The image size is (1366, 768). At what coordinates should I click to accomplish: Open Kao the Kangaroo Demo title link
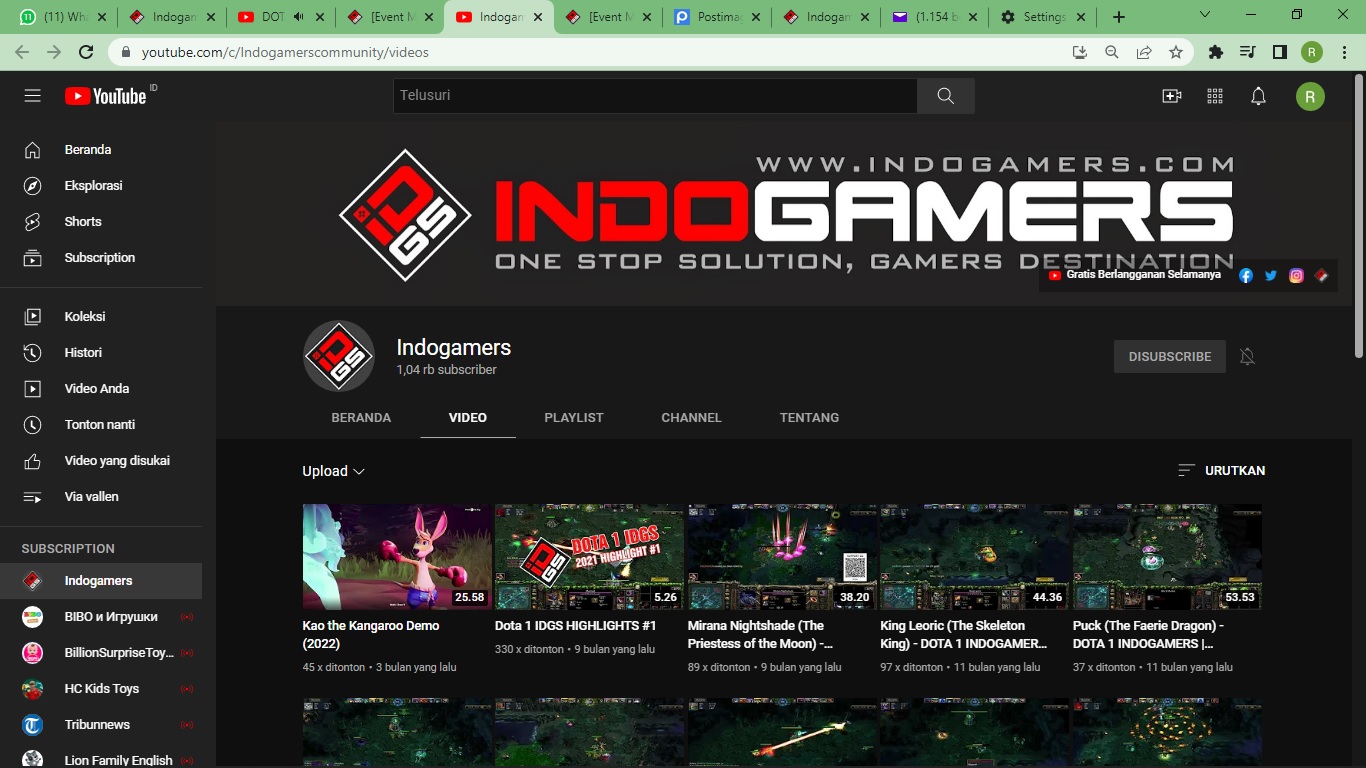(371, 635)
